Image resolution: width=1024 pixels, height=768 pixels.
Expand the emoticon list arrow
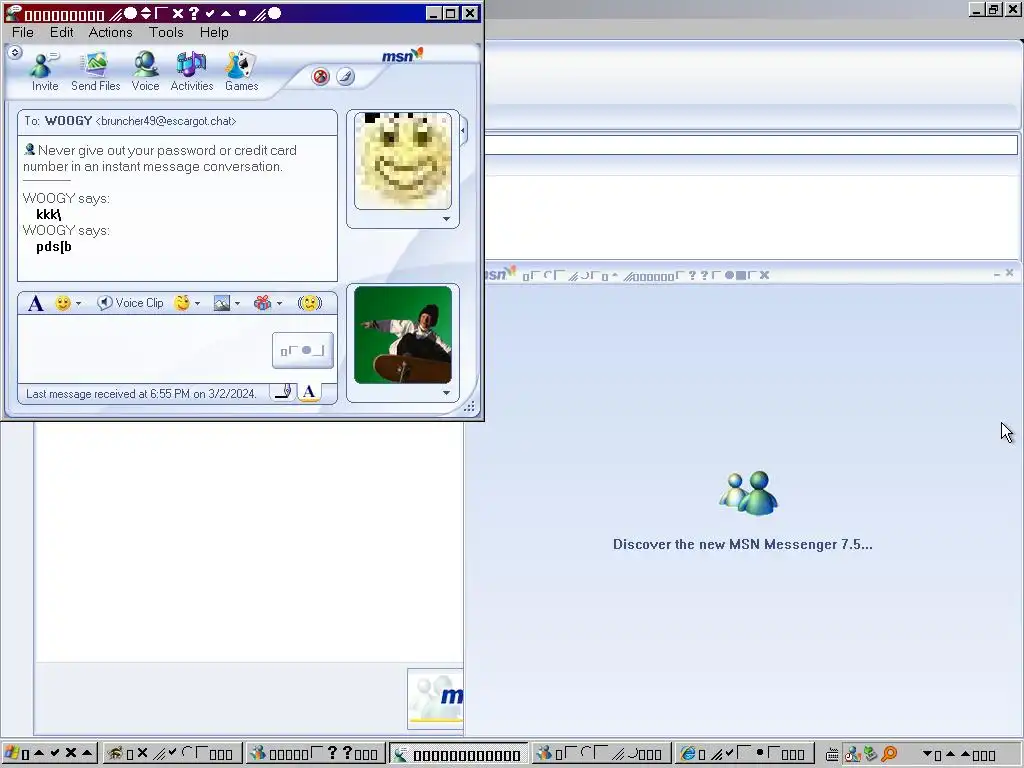click(x=78, y=303)
